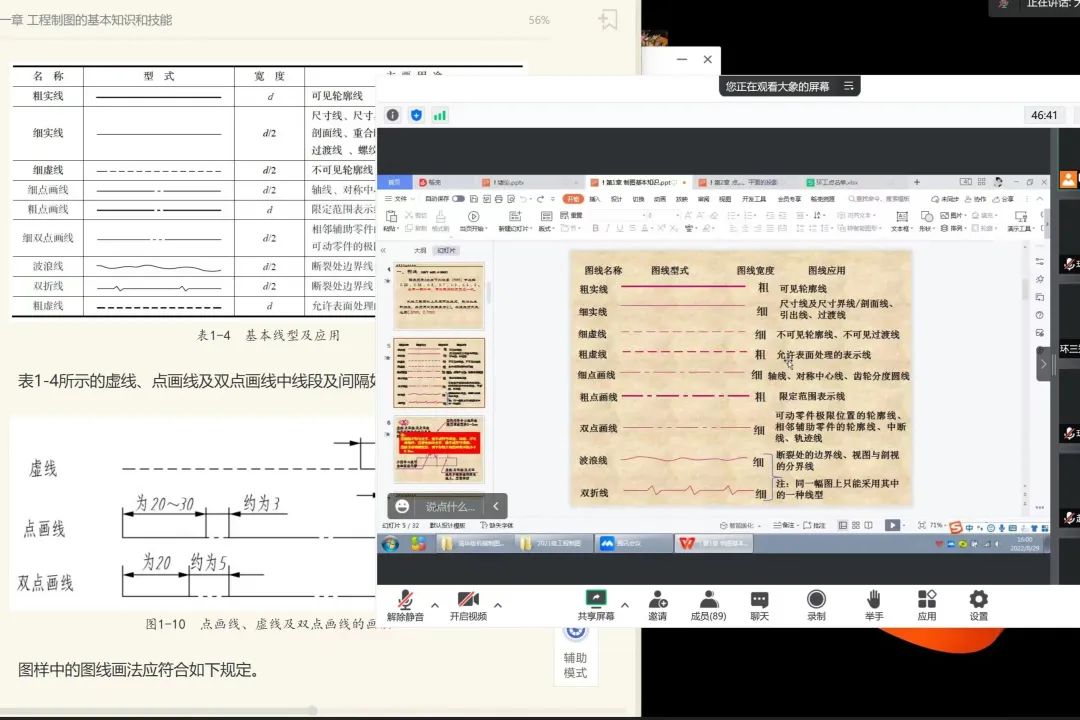Expand the share screen options arrow
1080x720 pixels.
tap(625, 605)
